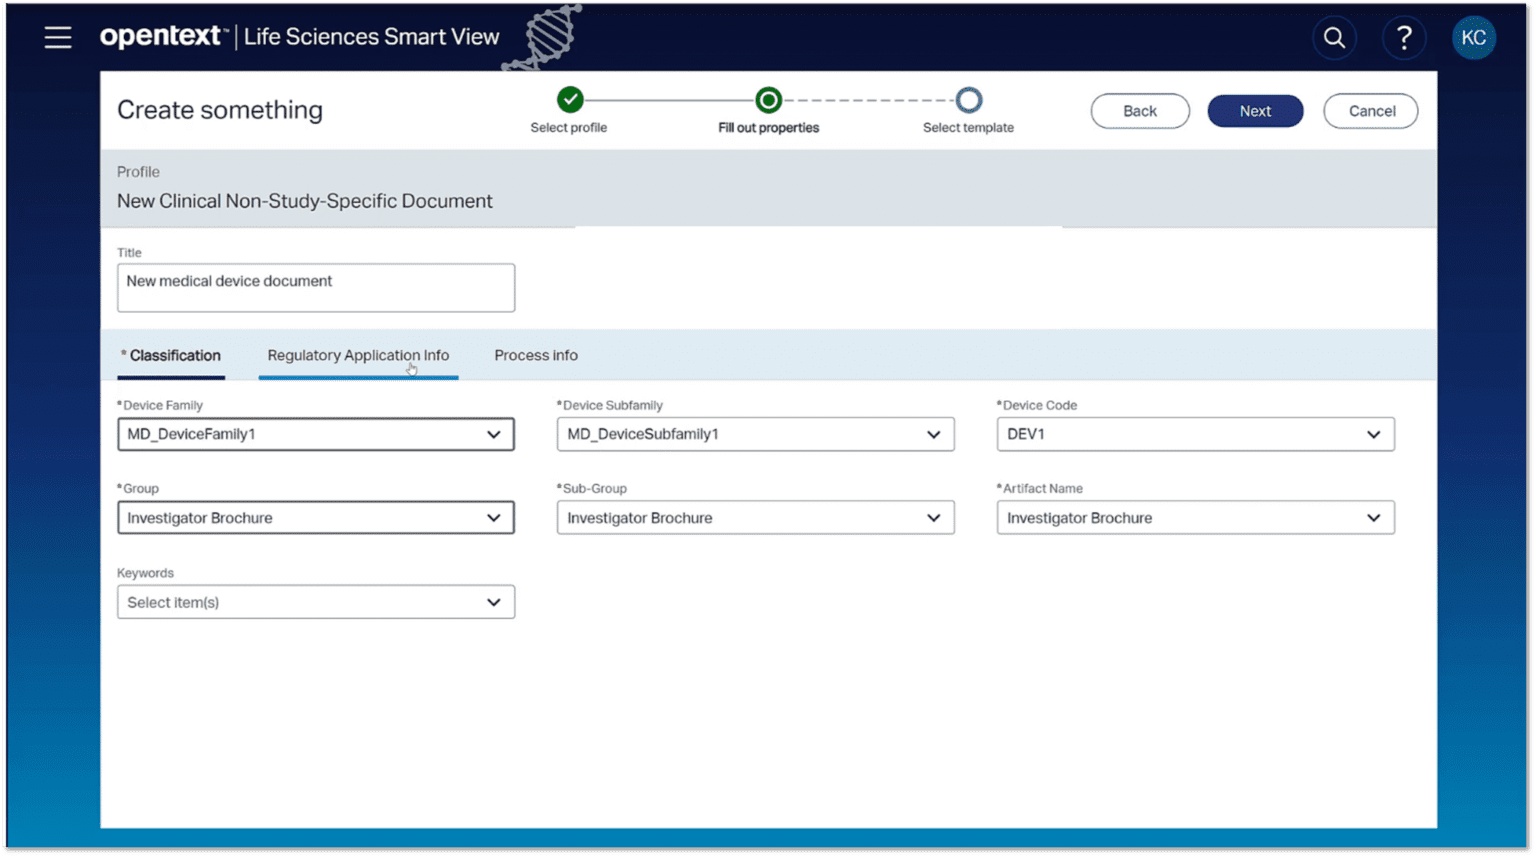Expand the Device Subfamily dropdown
1536x857 pixels.
[932, 434]
